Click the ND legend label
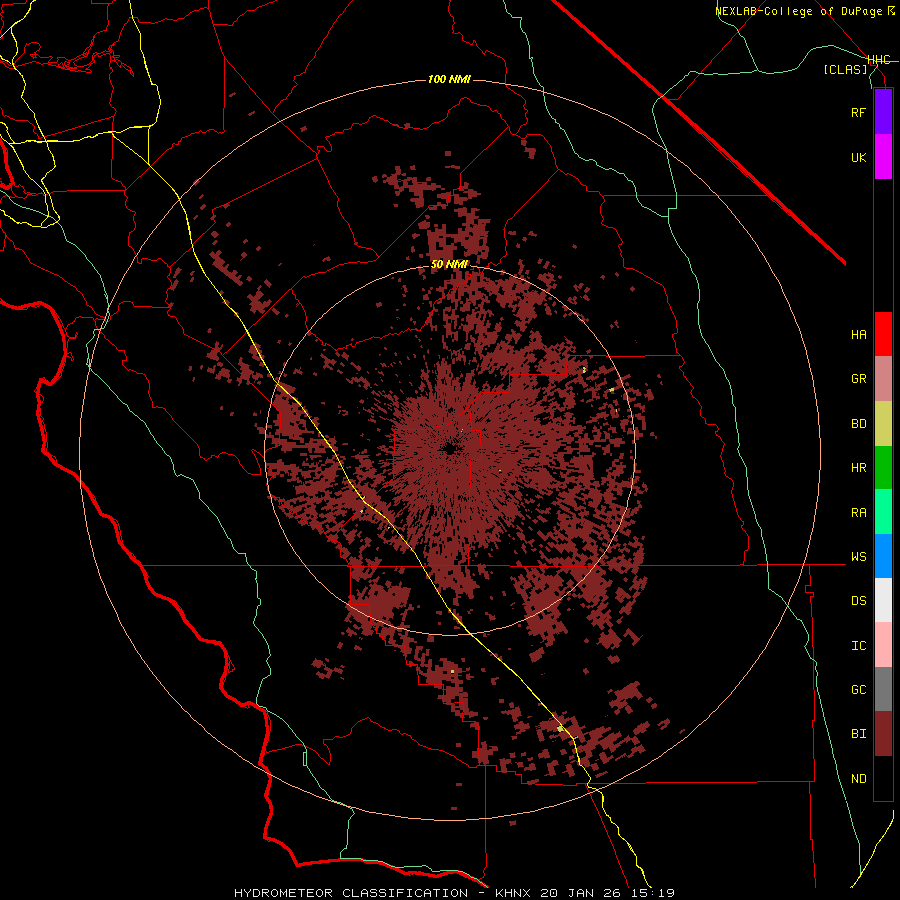Screen dimensions: 900x900 point(858,779)
